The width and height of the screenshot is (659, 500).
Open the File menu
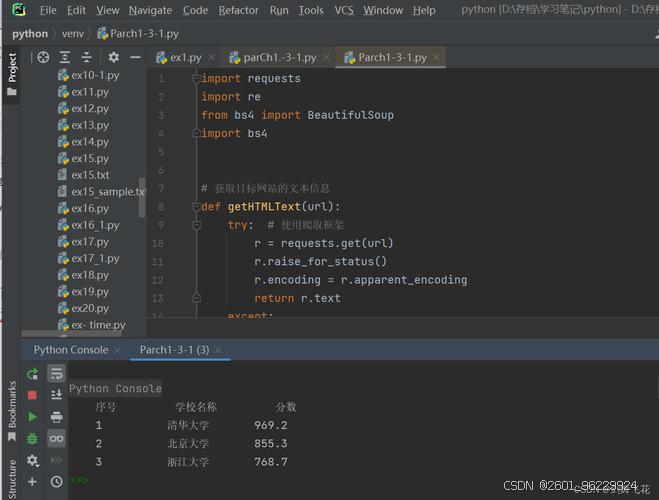48,10
